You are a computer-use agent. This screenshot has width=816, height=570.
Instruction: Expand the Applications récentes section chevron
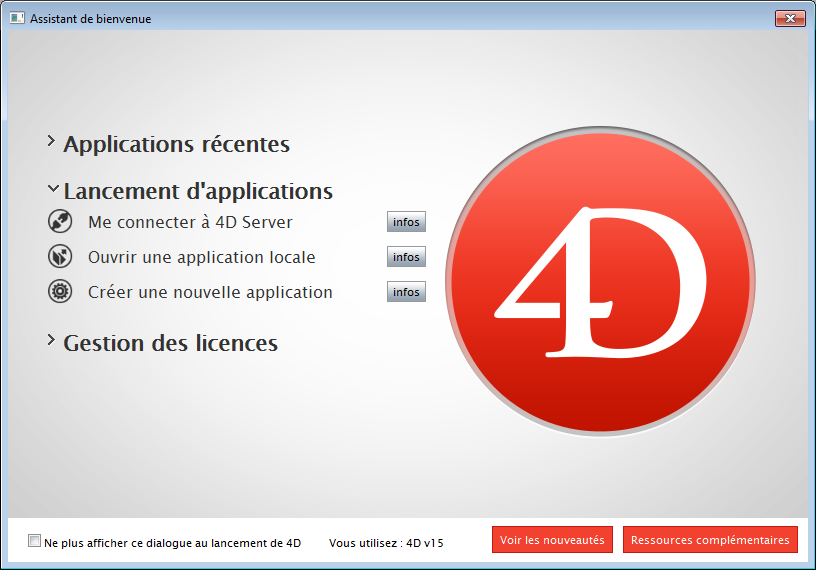(51, 142)
